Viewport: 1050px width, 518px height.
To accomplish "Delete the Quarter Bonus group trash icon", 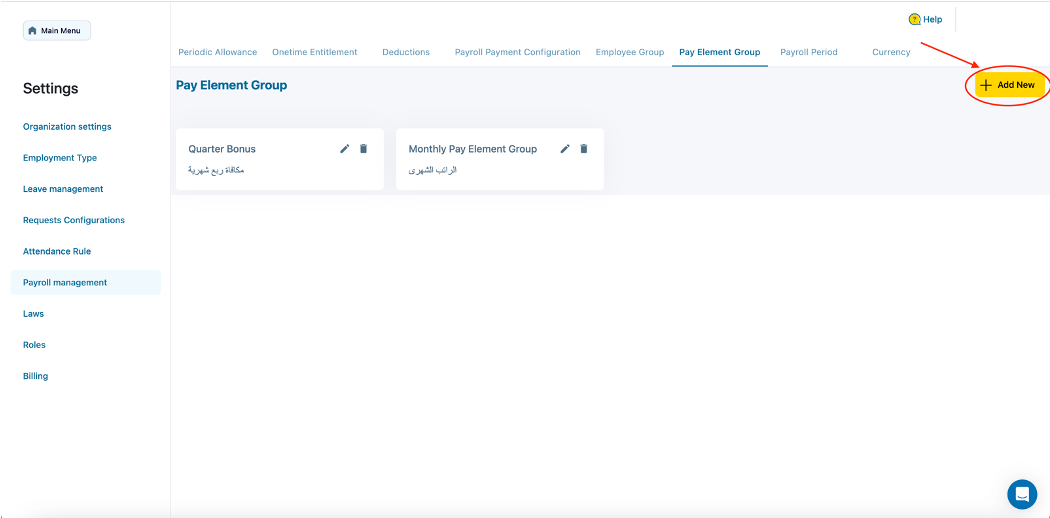I will [364, 149].
